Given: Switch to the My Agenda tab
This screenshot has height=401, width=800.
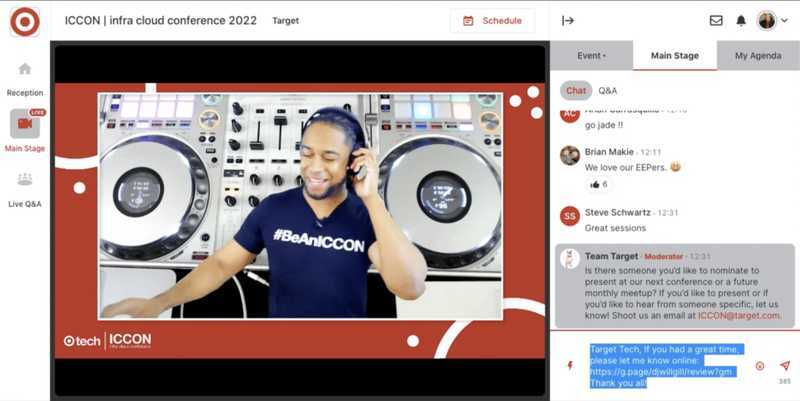Looking at the screenshot, I should 758,56.
